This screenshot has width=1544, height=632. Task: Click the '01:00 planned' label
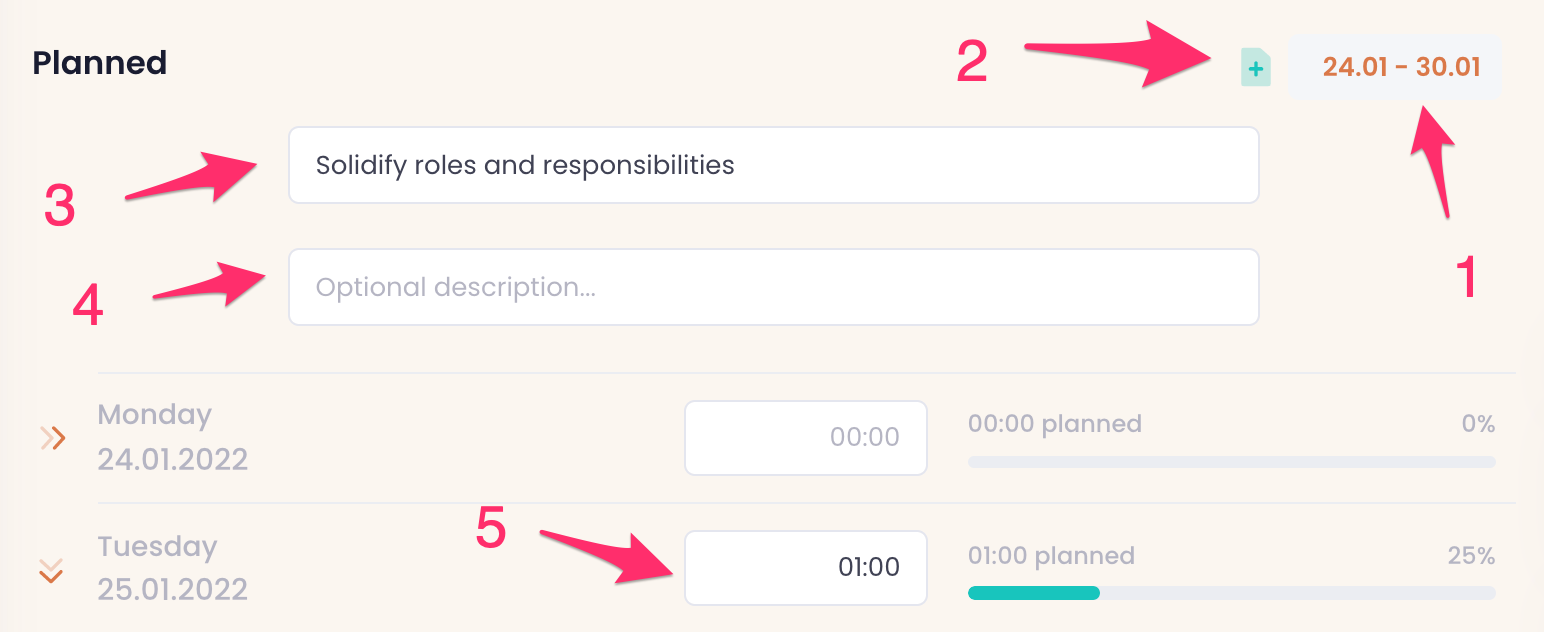click(x=1051, y=555)
